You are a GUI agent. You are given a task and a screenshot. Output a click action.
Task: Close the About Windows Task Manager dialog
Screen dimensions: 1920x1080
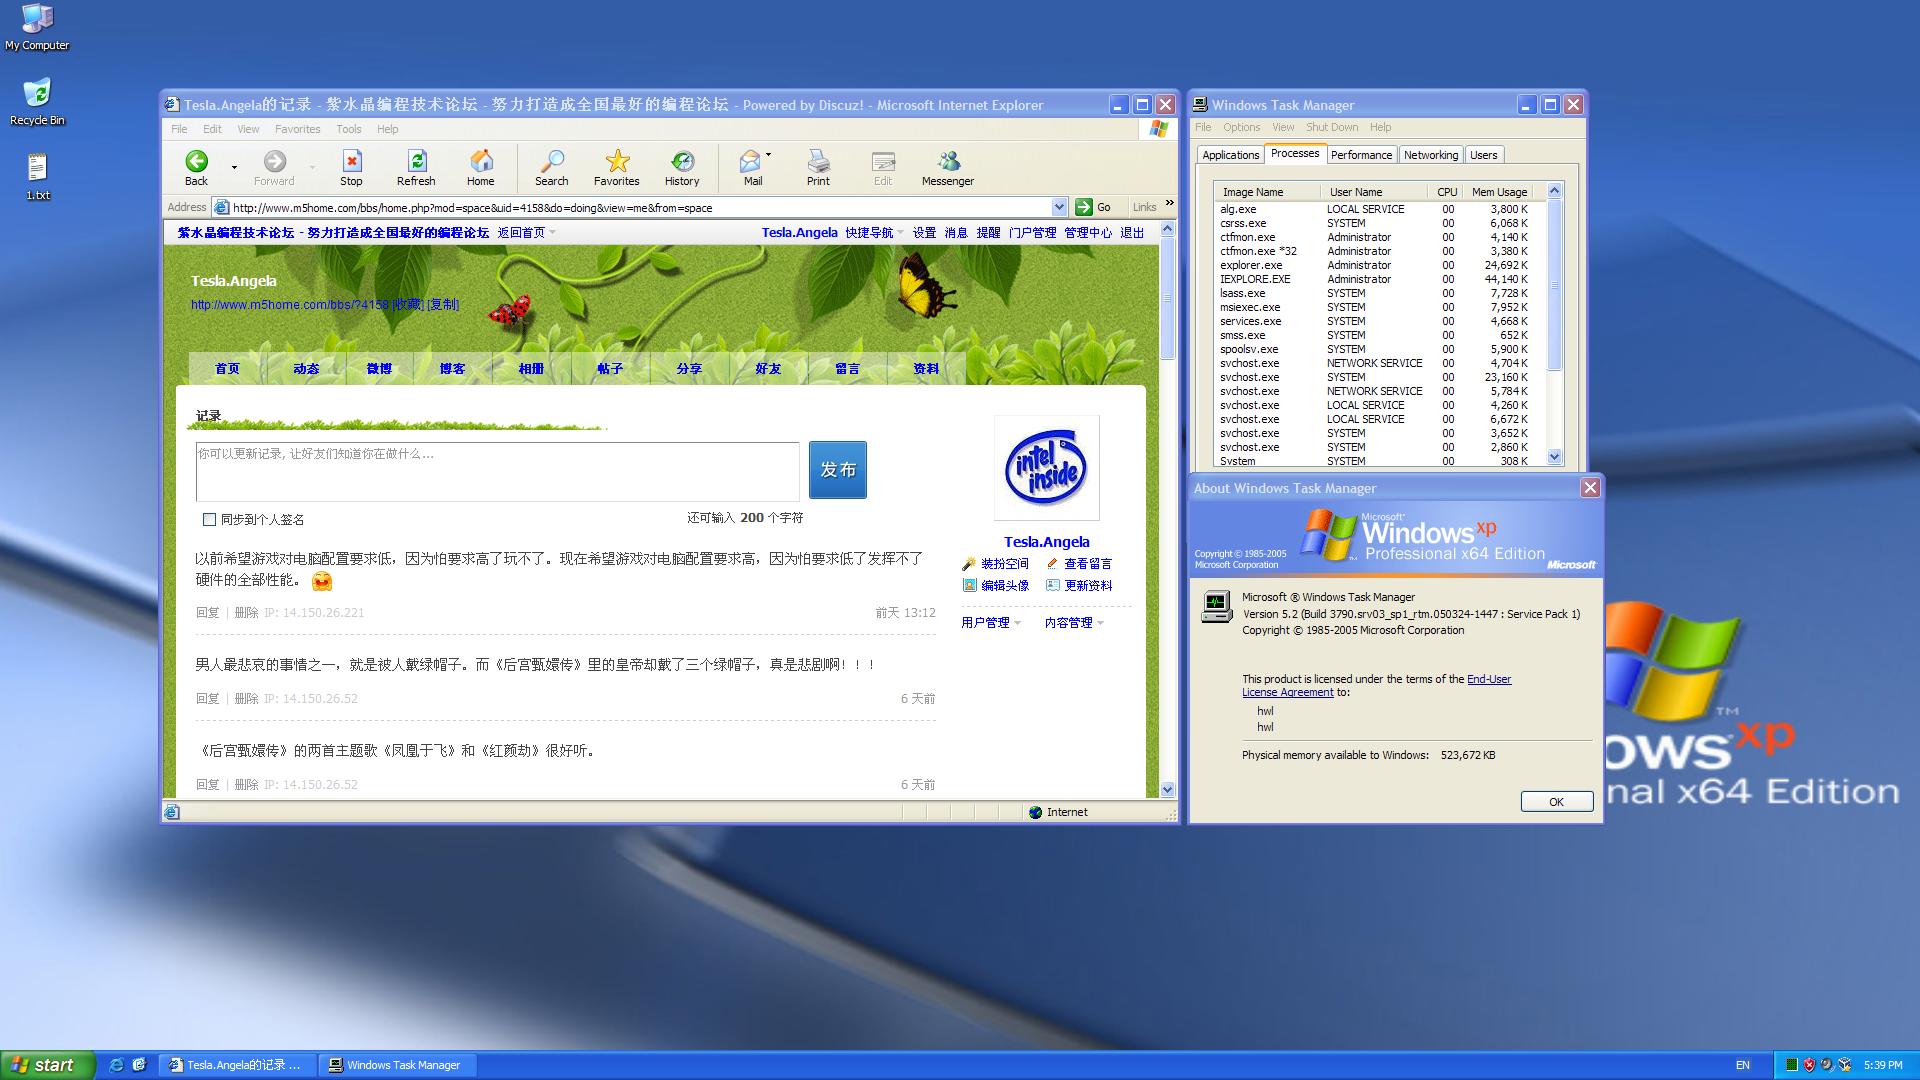tap(1590, 488)
